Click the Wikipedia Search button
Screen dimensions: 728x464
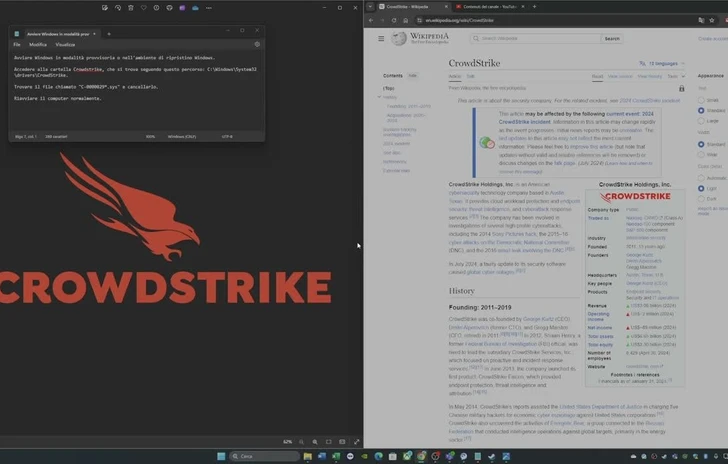click(x=611, y=38)
